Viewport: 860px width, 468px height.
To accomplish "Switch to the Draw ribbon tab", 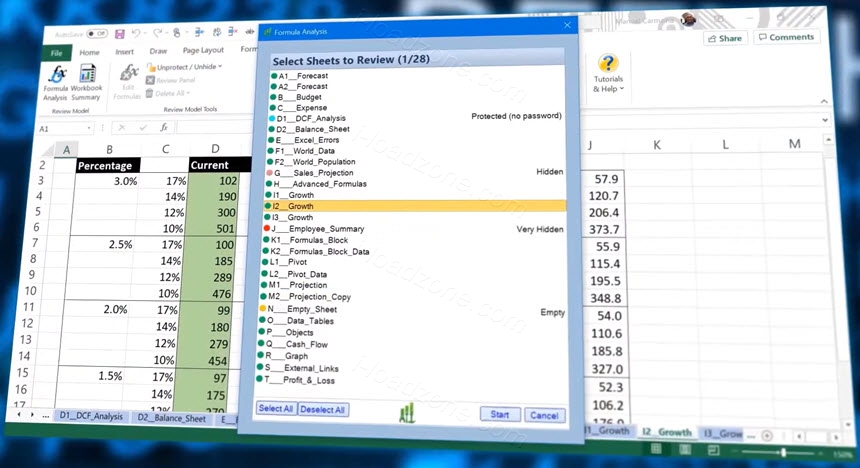I will click(x=158, y=51).
